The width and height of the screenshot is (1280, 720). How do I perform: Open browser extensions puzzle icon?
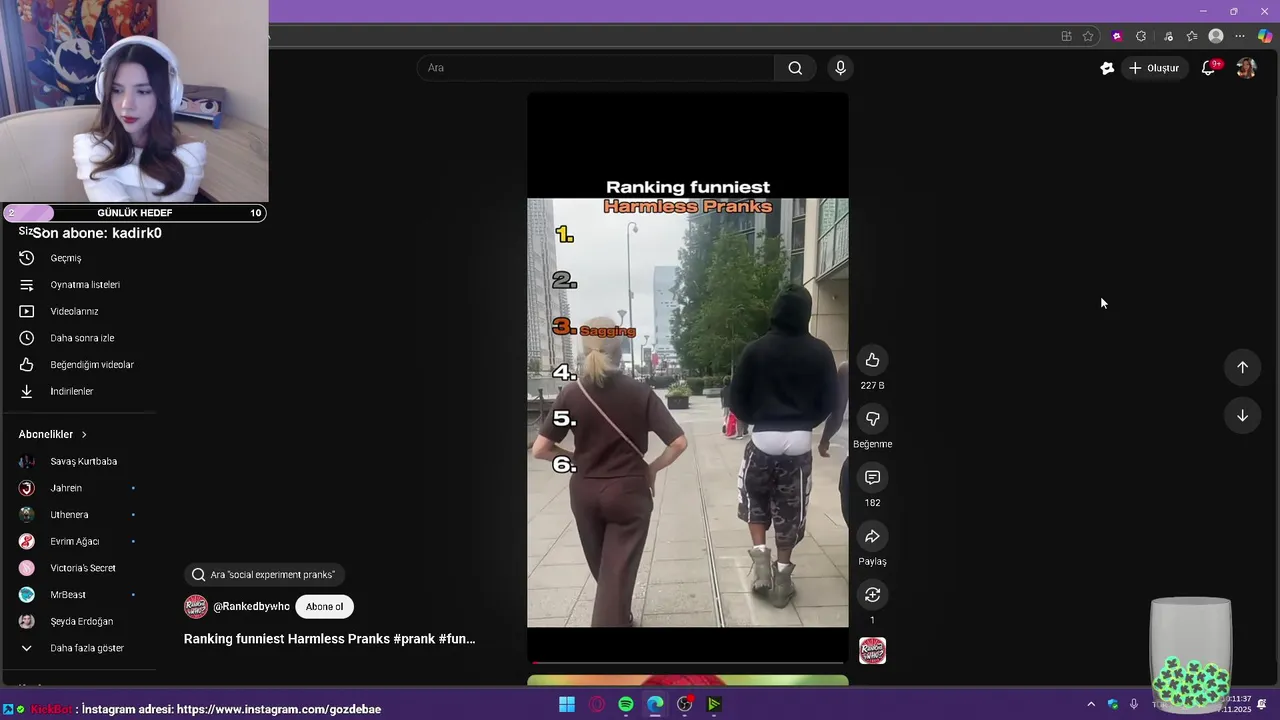(x=1141, y=36)
